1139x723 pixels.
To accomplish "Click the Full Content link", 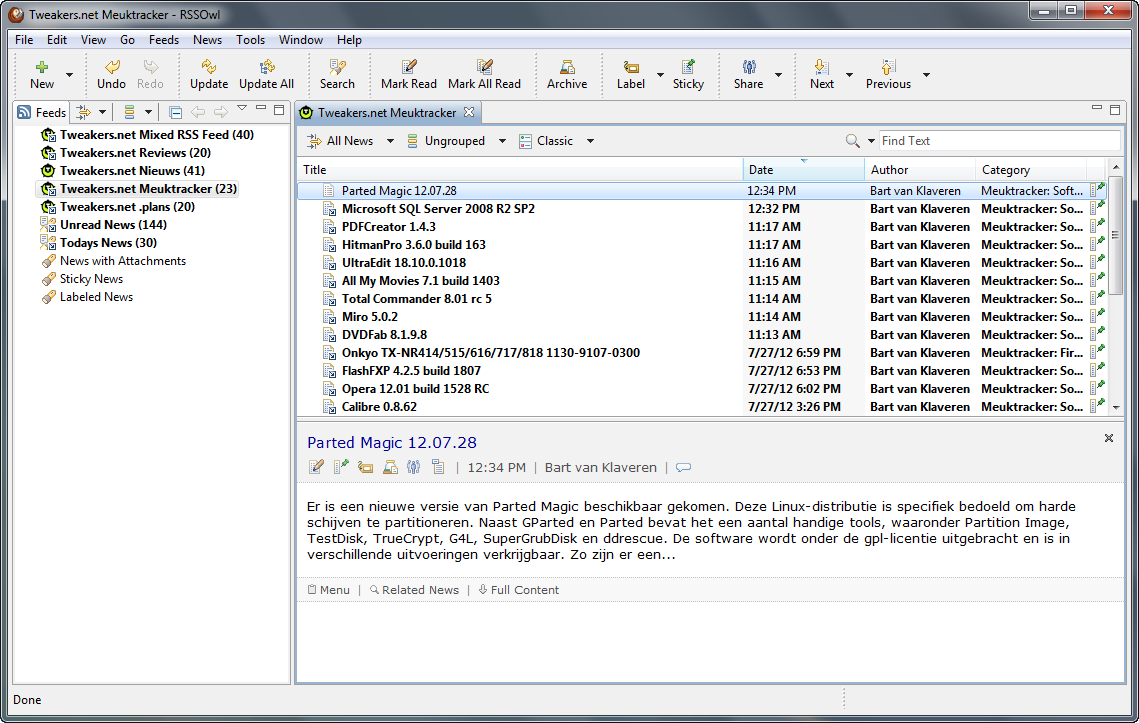I will tap(524, 590).
